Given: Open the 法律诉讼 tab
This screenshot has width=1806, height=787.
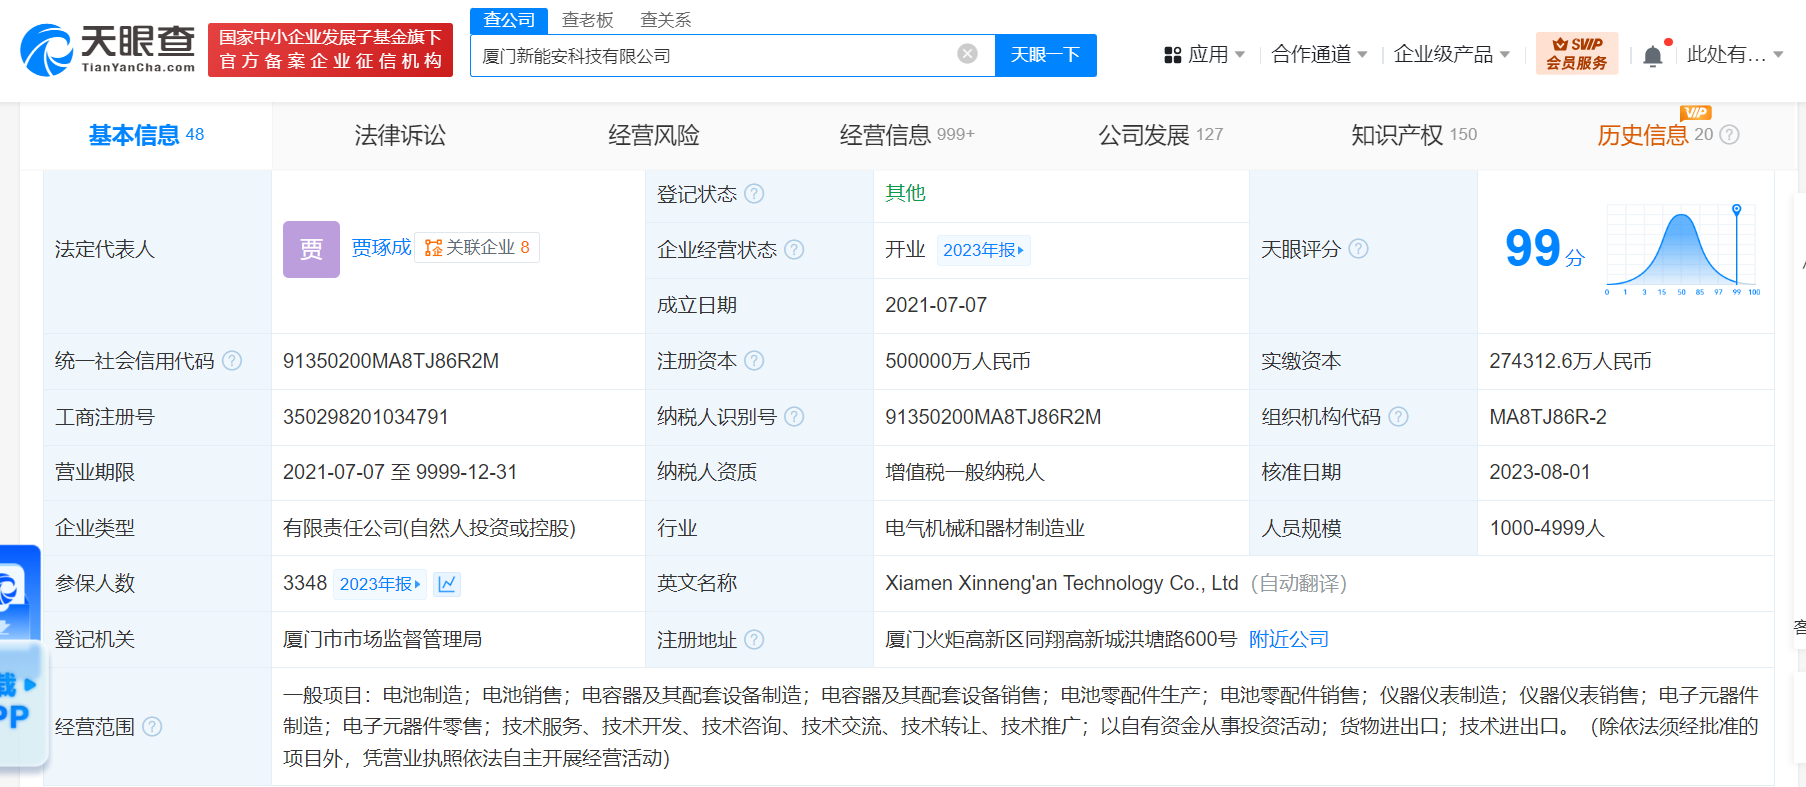Looking at the screenshot, I should [400, 135].
